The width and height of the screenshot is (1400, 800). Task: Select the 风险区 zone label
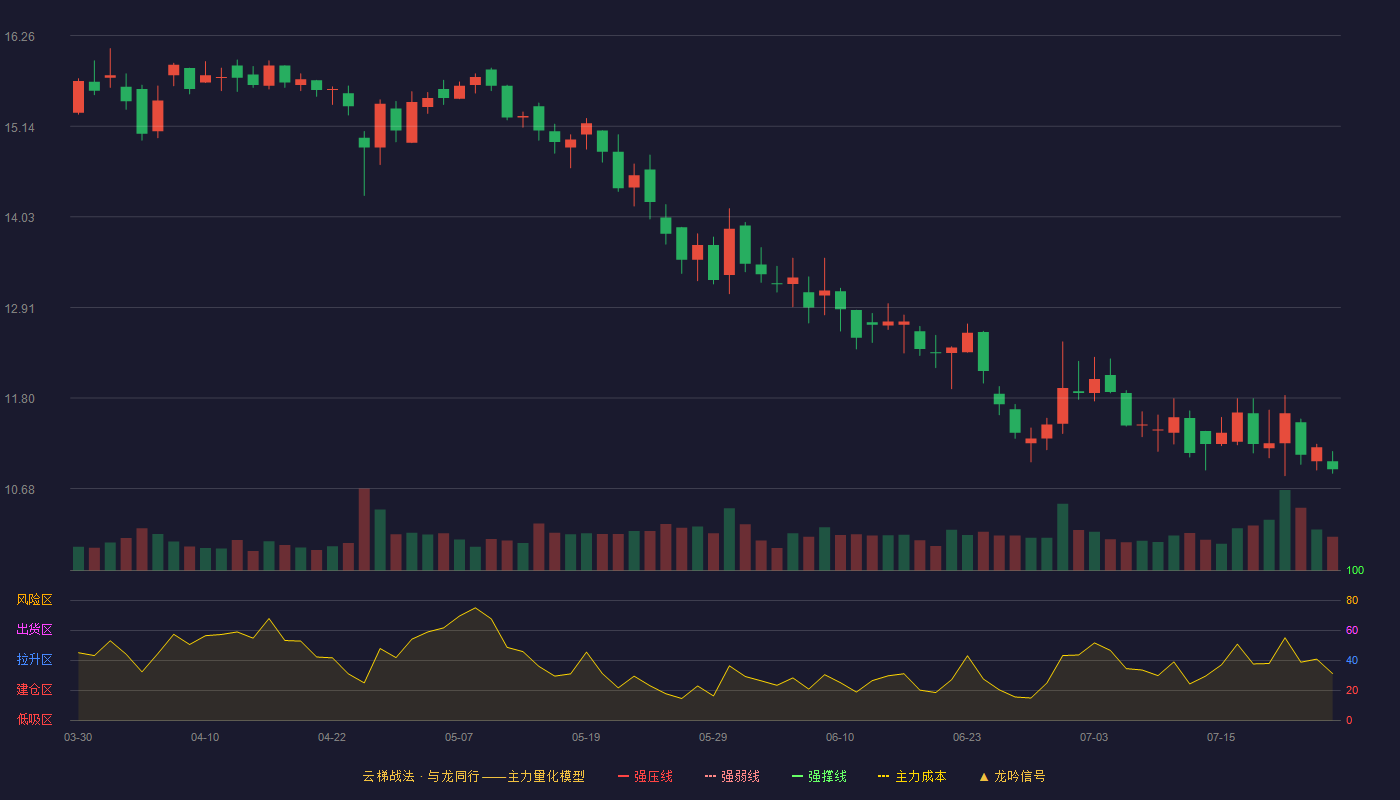34,600
